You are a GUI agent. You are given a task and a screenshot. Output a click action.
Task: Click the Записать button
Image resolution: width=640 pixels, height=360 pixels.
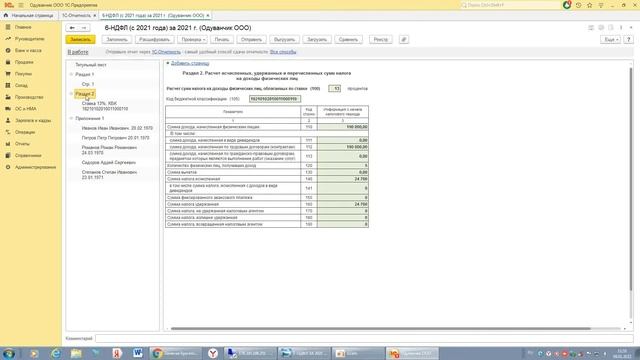pos(80,40)
